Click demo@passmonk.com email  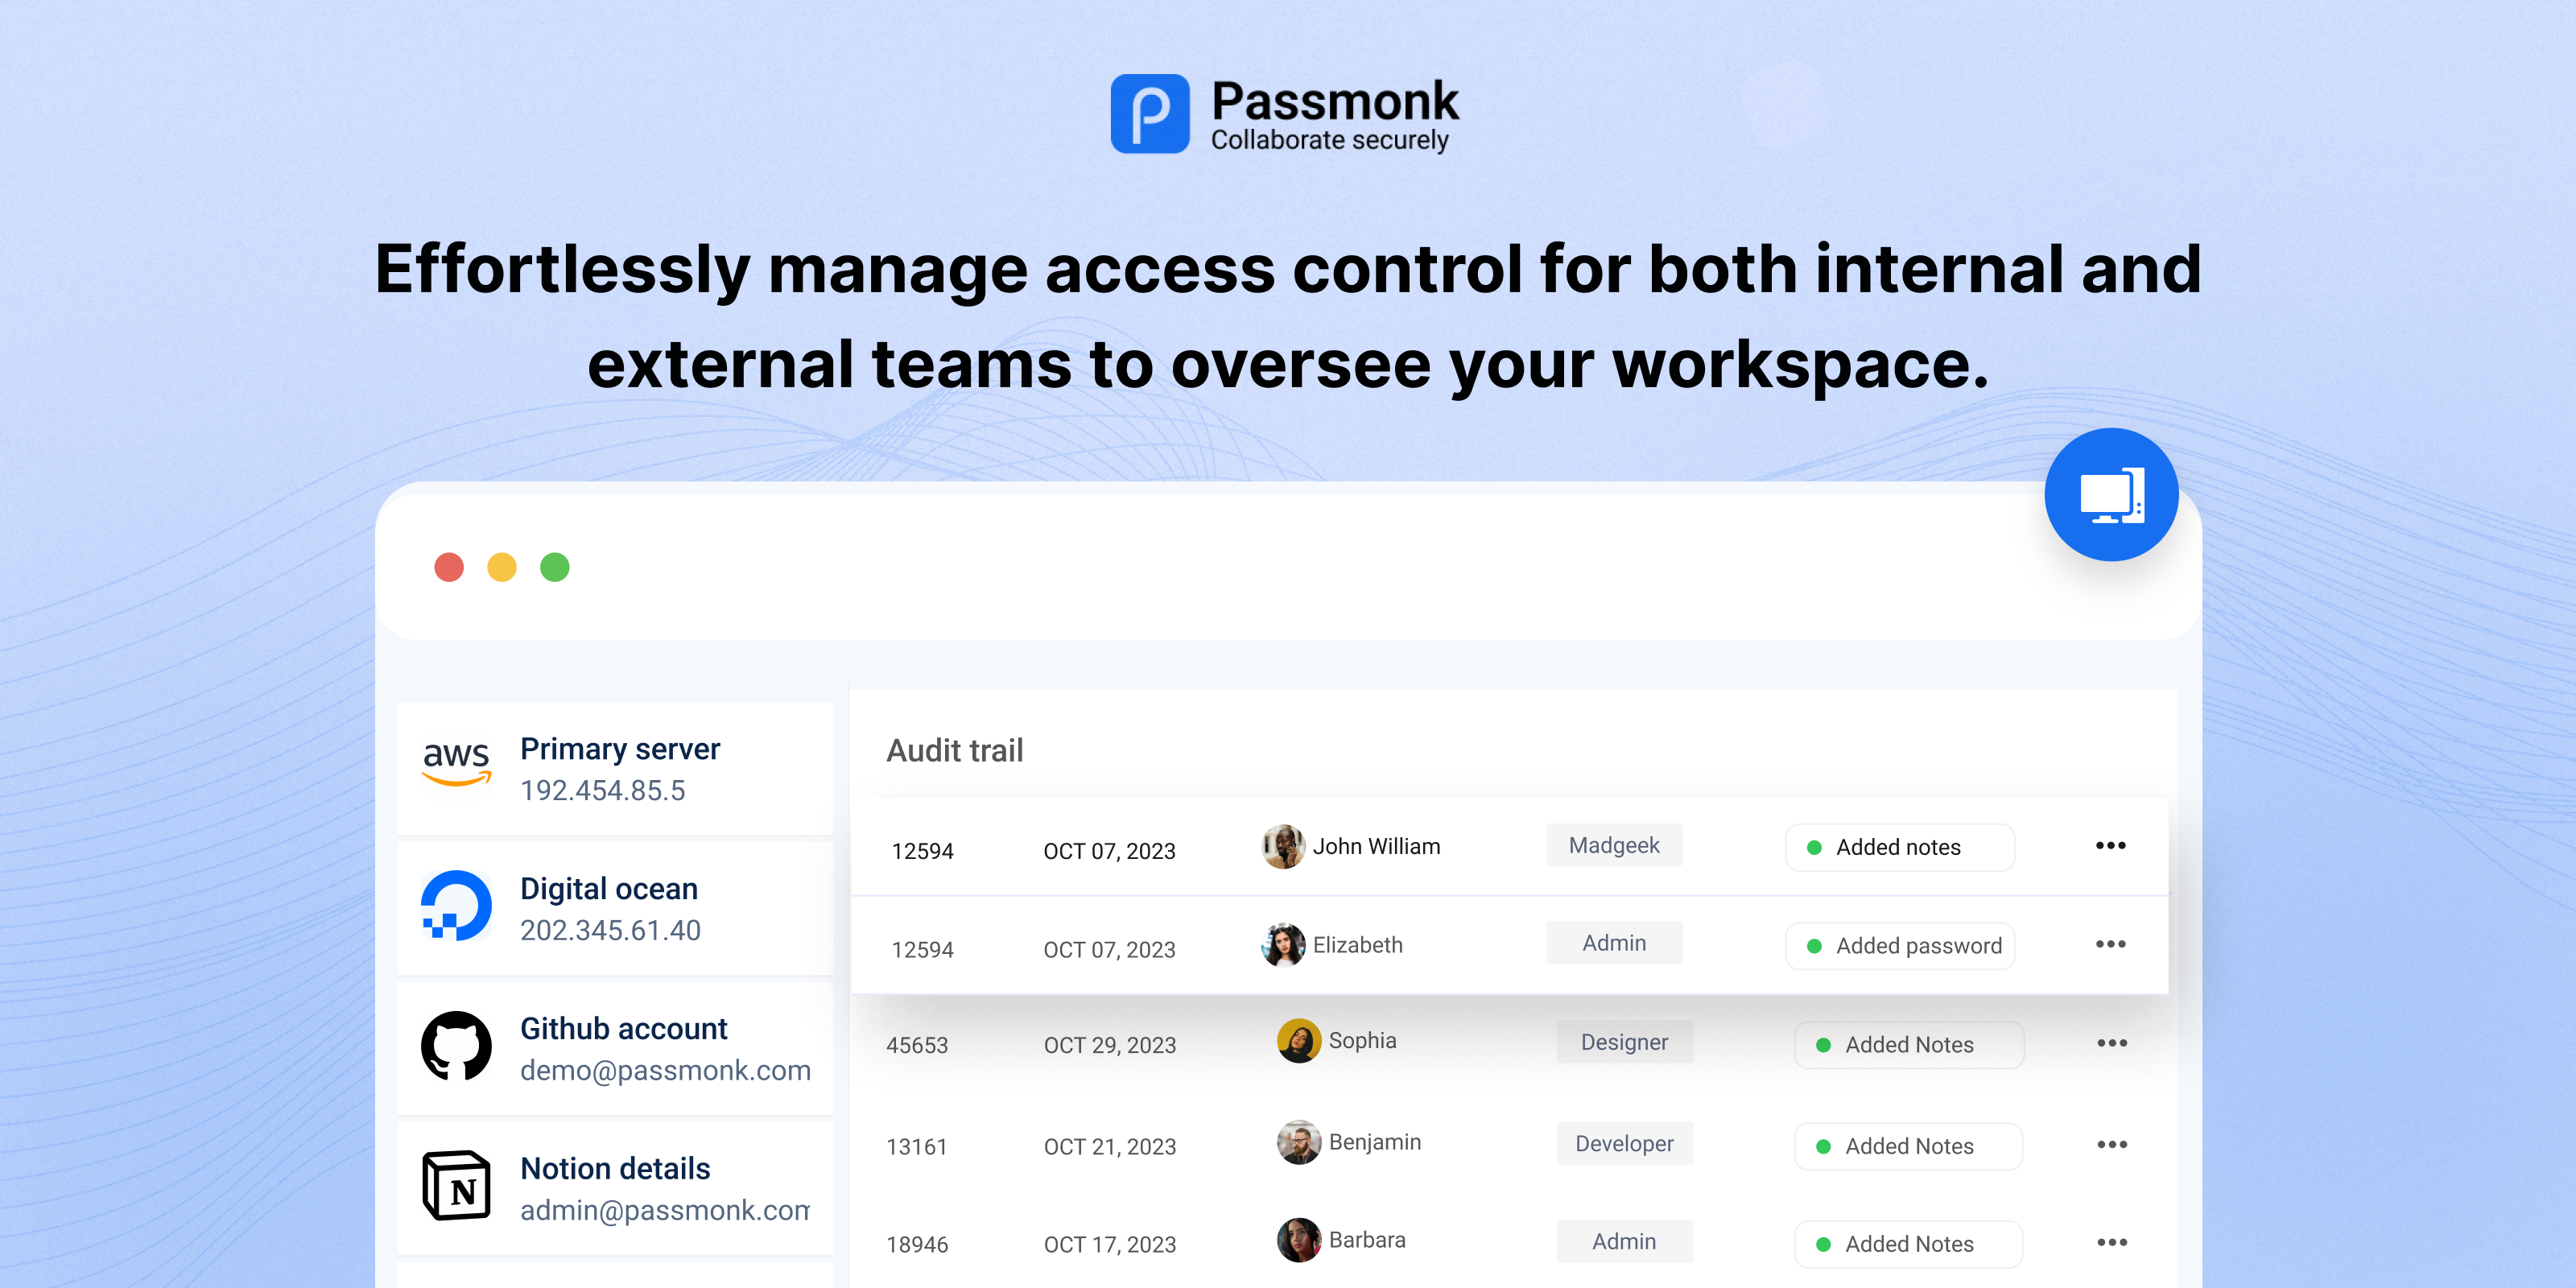666,1071
